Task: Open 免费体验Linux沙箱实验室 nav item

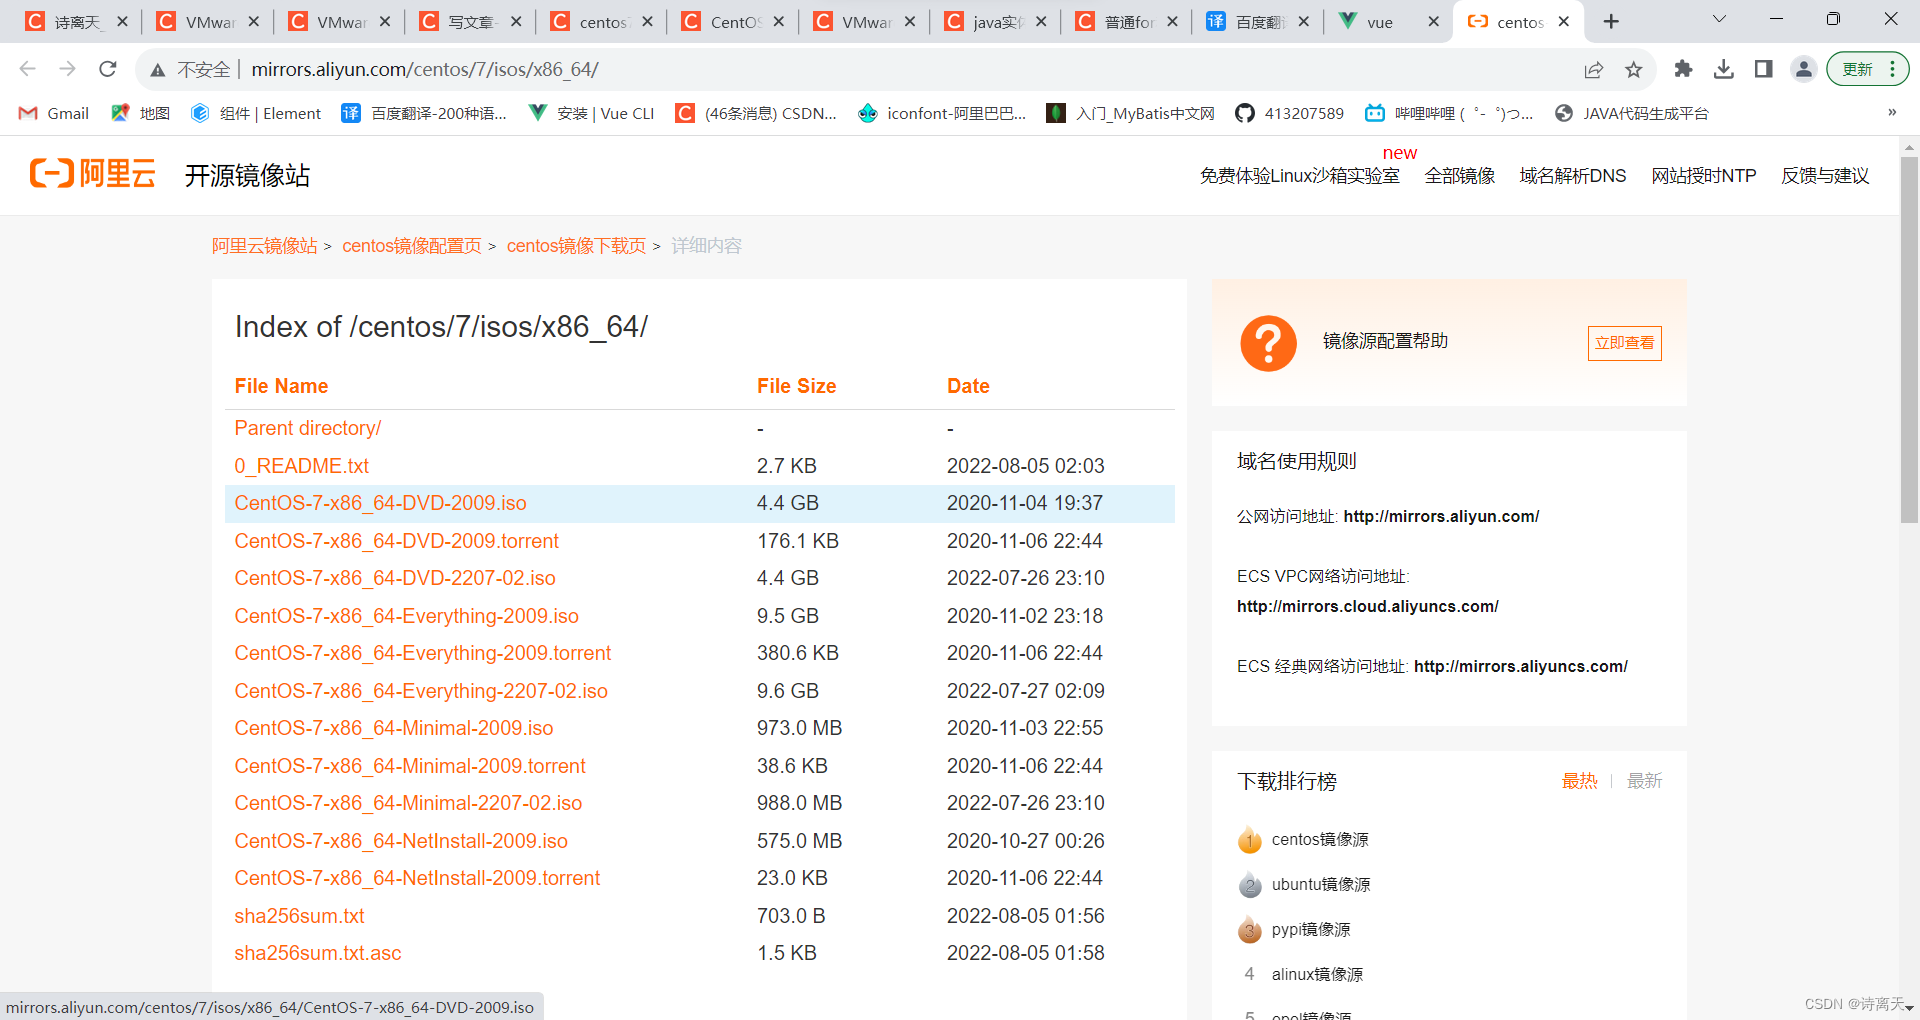Action: tap(1299, 176)
